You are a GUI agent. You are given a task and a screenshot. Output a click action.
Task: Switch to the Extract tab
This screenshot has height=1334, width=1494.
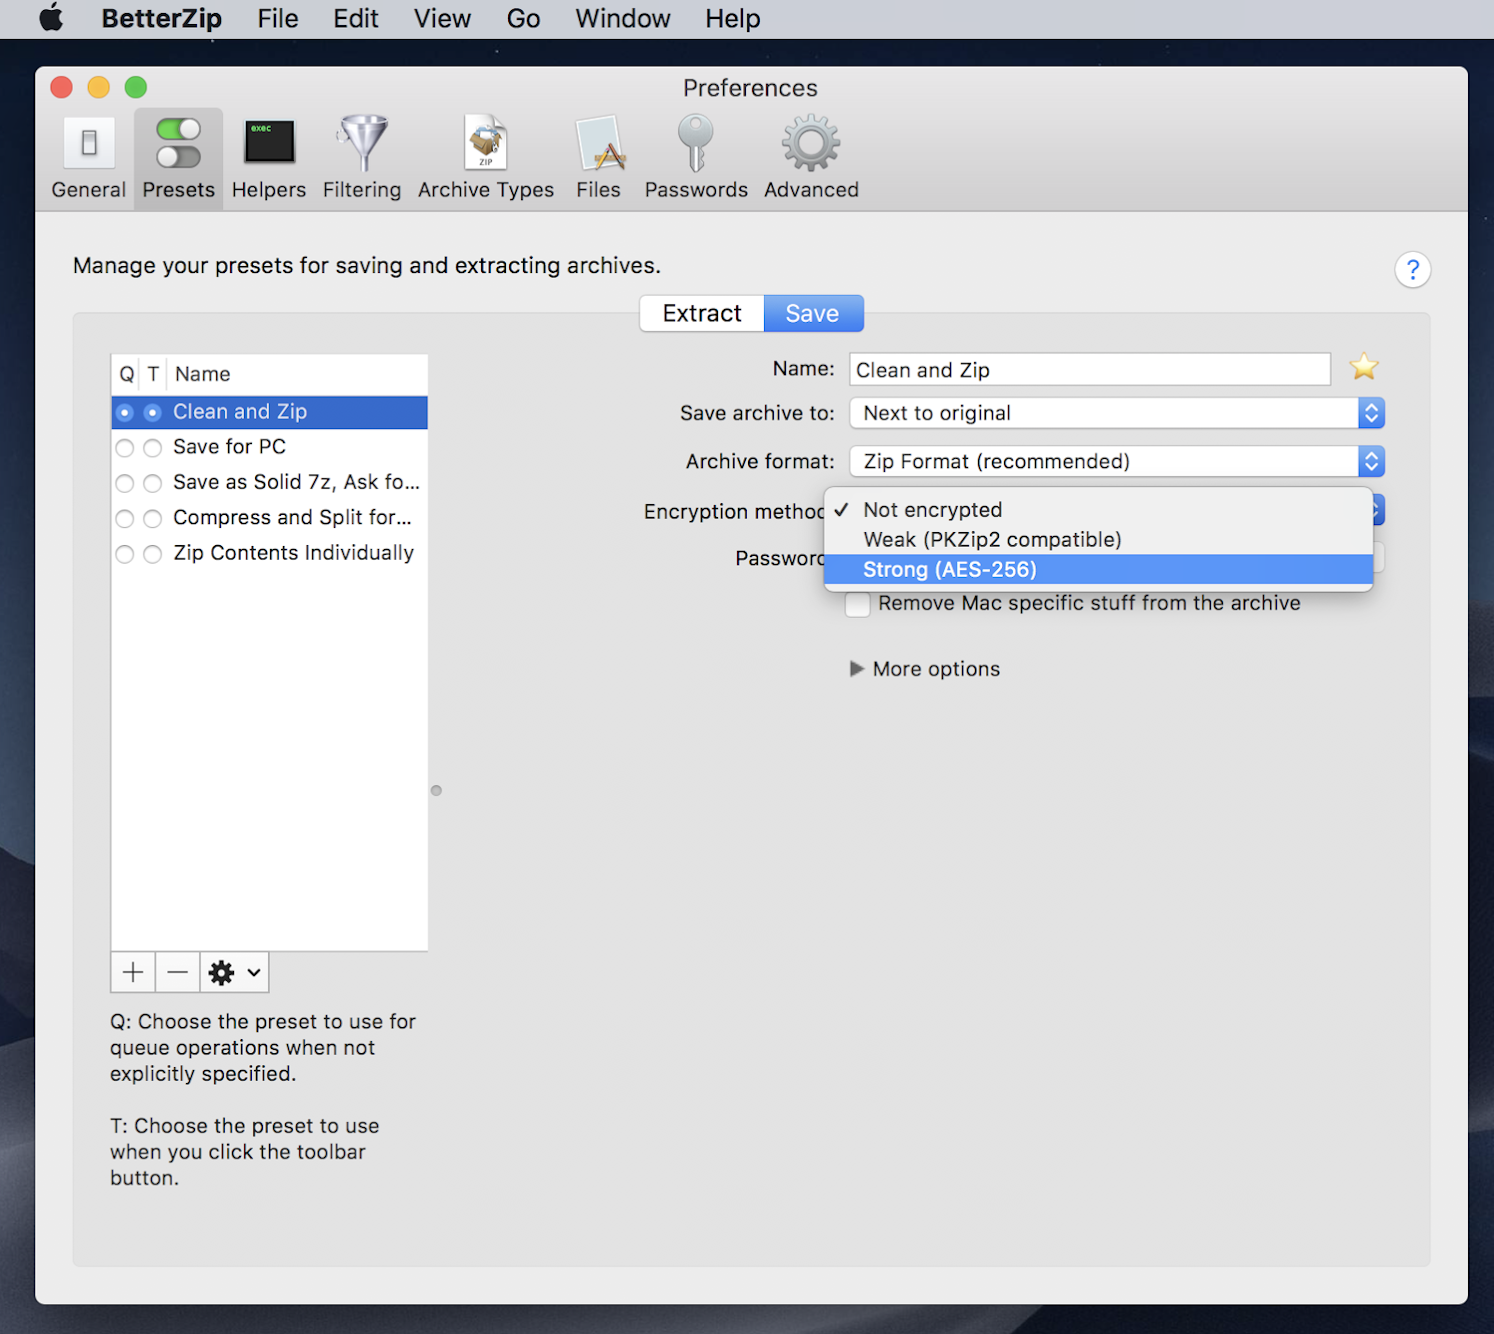click(700, 313)
